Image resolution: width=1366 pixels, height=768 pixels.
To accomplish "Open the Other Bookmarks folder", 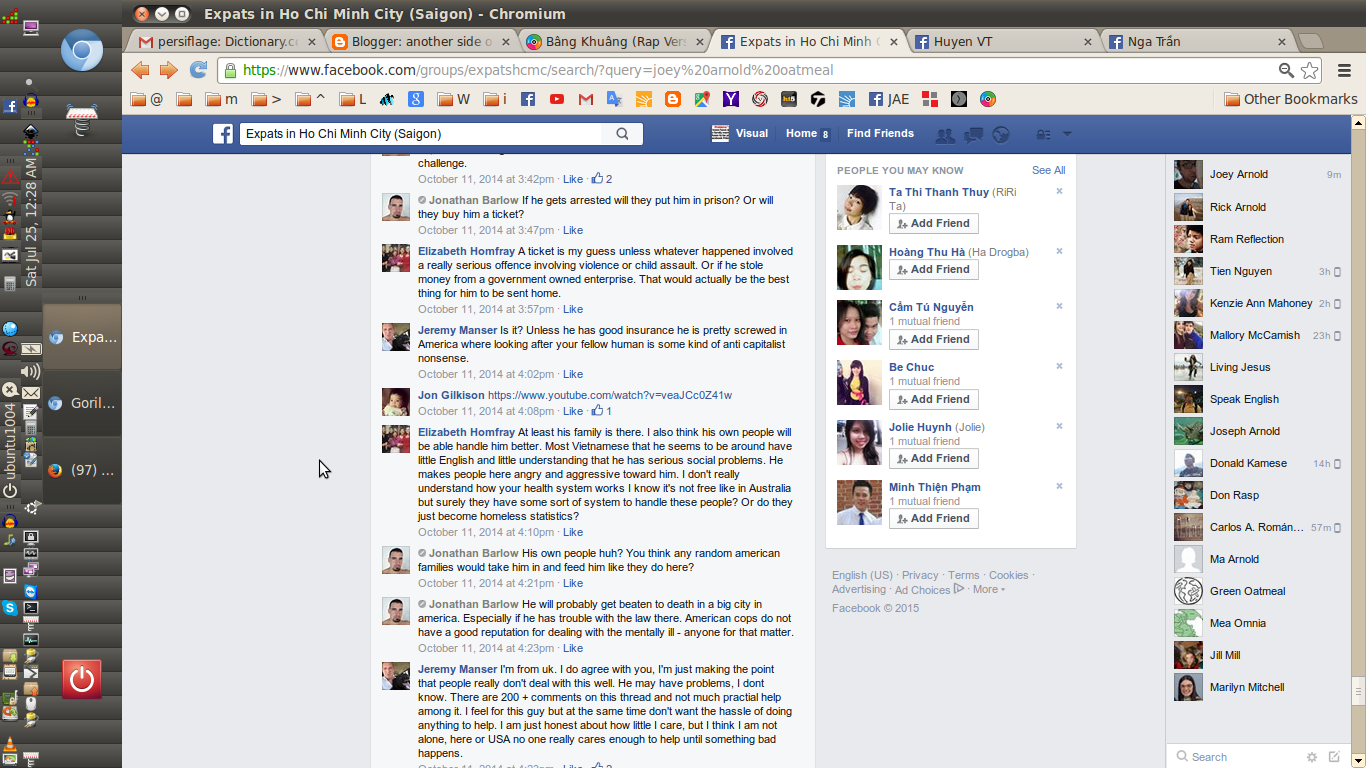I will [1291, 99].
